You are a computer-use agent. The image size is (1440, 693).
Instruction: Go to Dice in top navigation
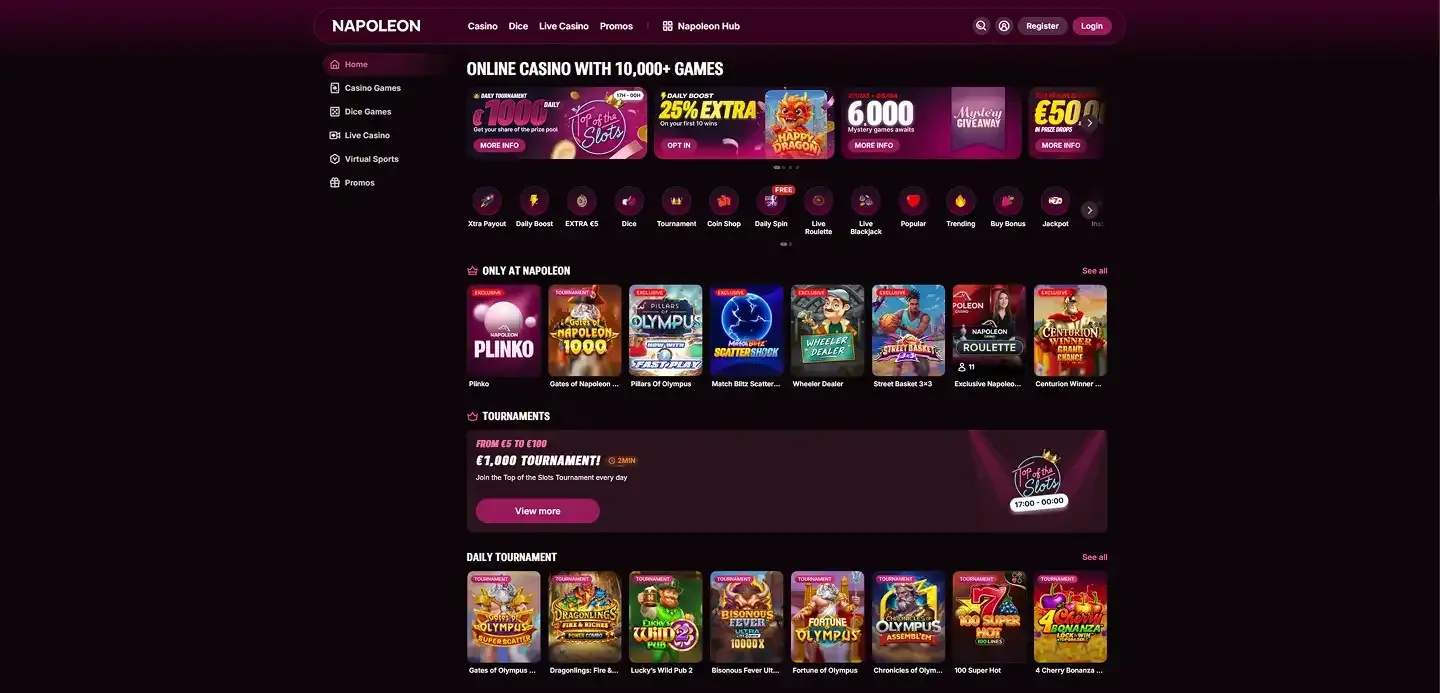pyautogui.click(x=518, y=26)
